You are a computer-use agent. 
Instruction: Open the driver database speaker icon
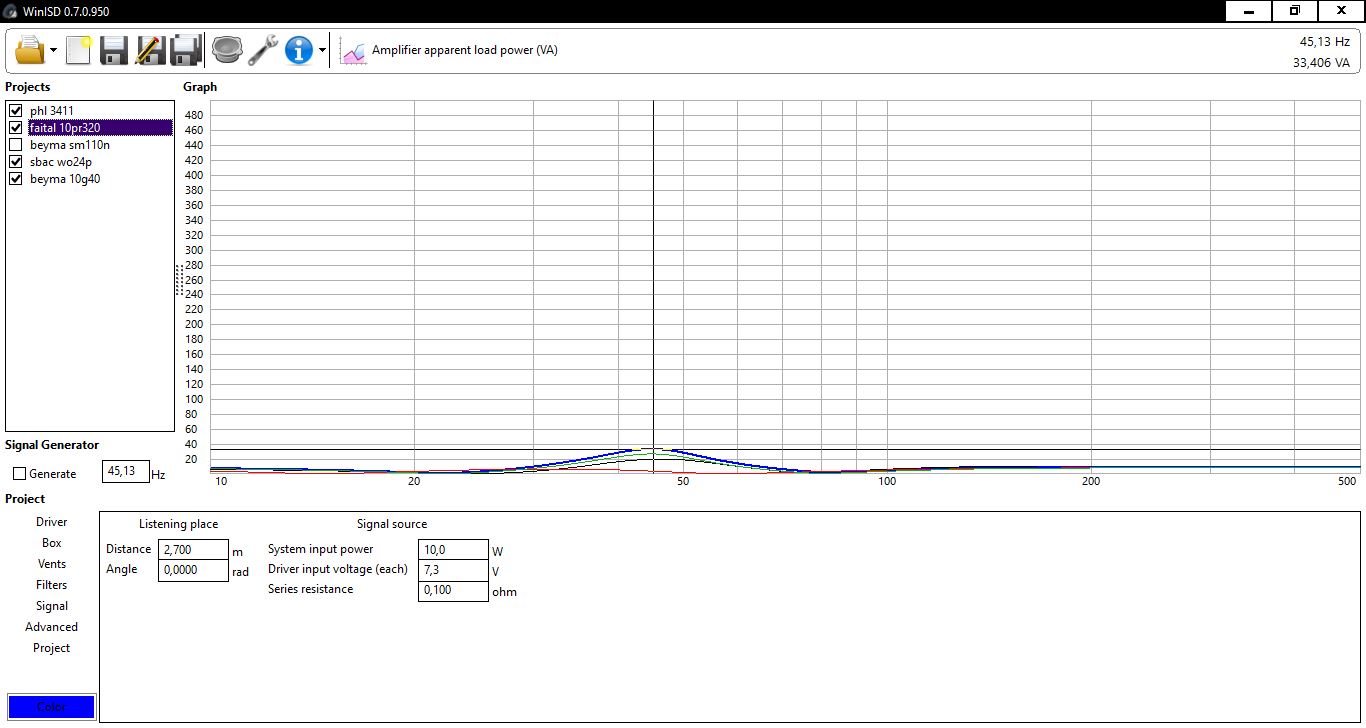click(227, 49)
